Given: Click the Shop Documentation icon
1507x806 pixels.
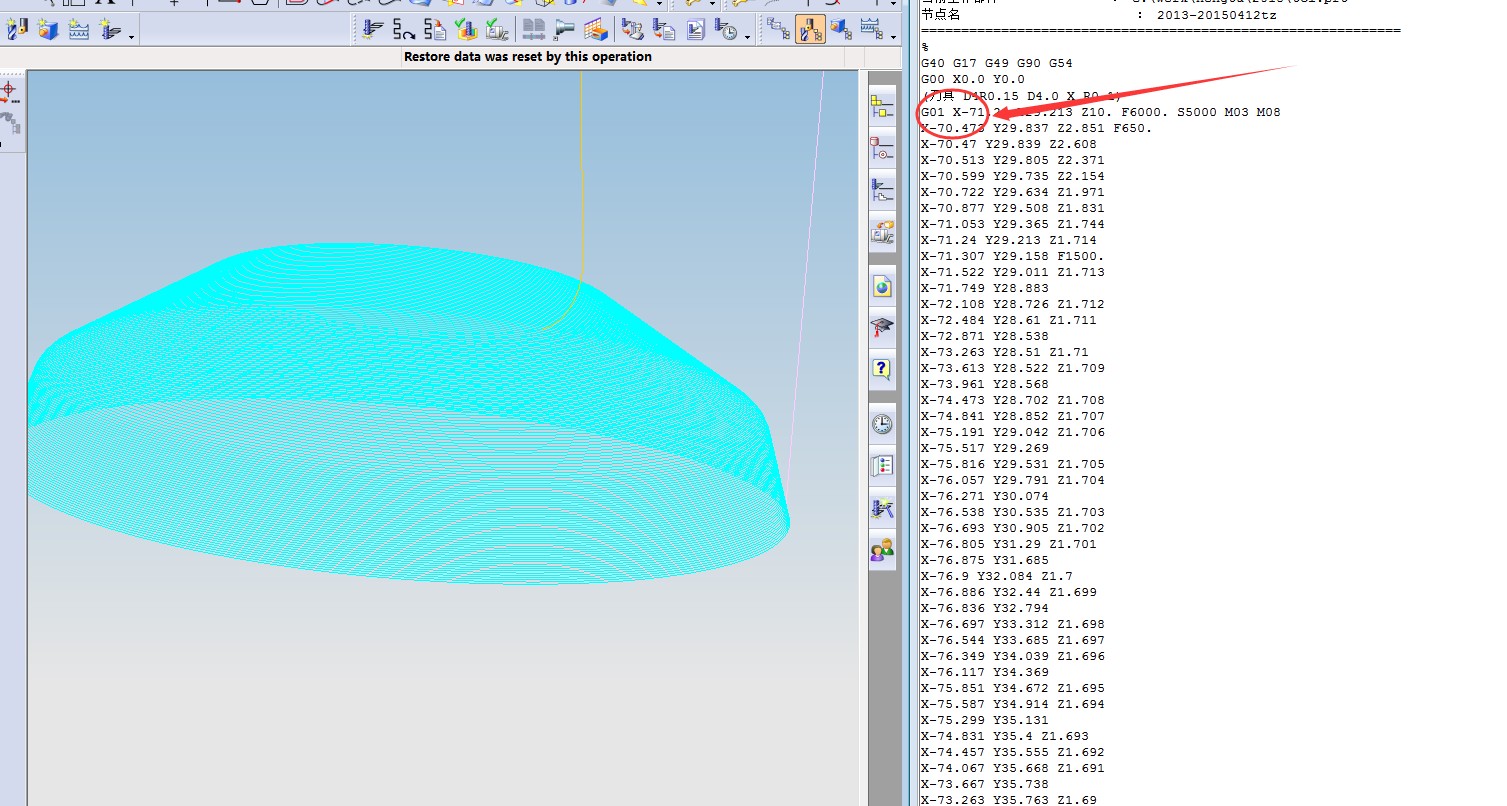Looking at the screenshot, I should 696,30.
